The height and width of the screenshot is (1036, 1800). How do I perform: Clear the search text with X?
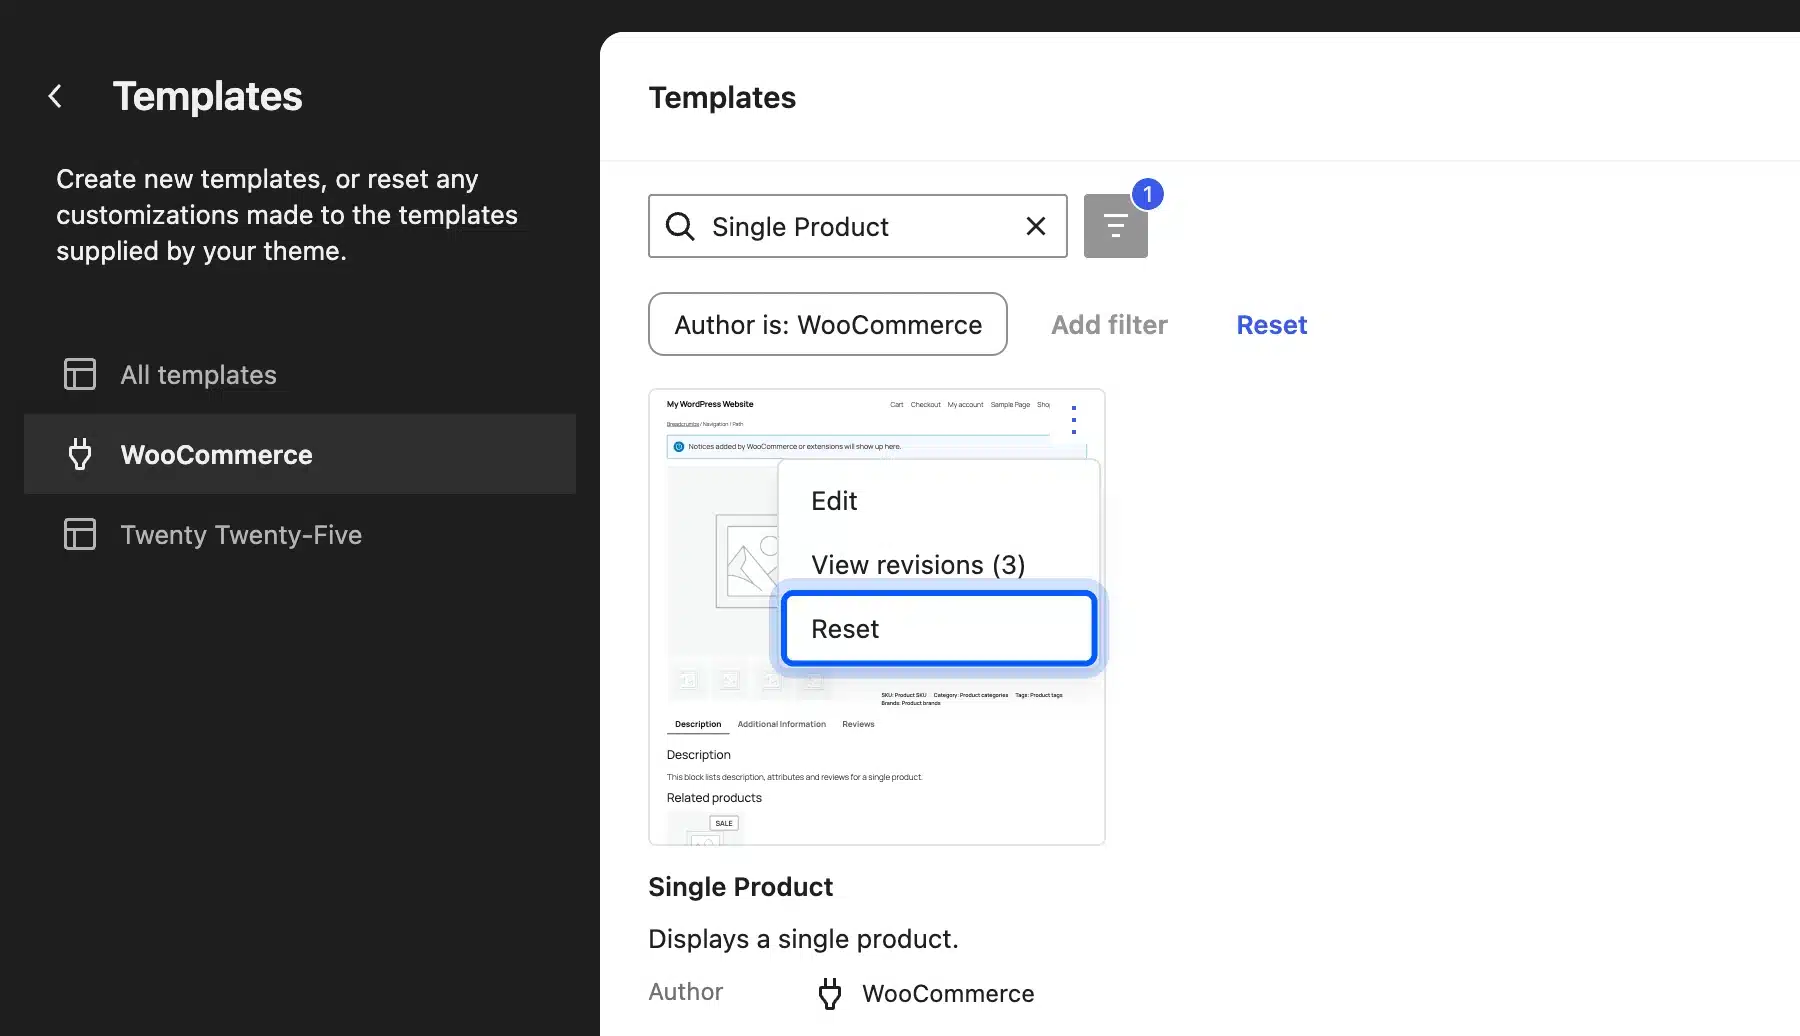coord(1036,226)
